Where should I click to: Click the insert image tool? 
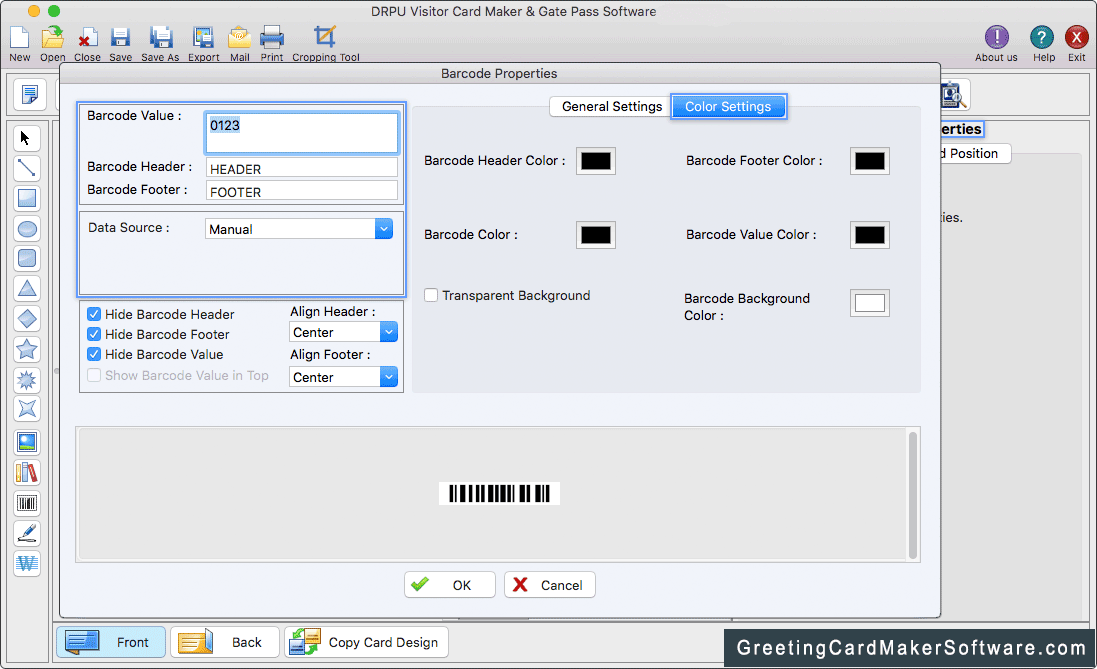pyautogui.click(x=27, y=442)
